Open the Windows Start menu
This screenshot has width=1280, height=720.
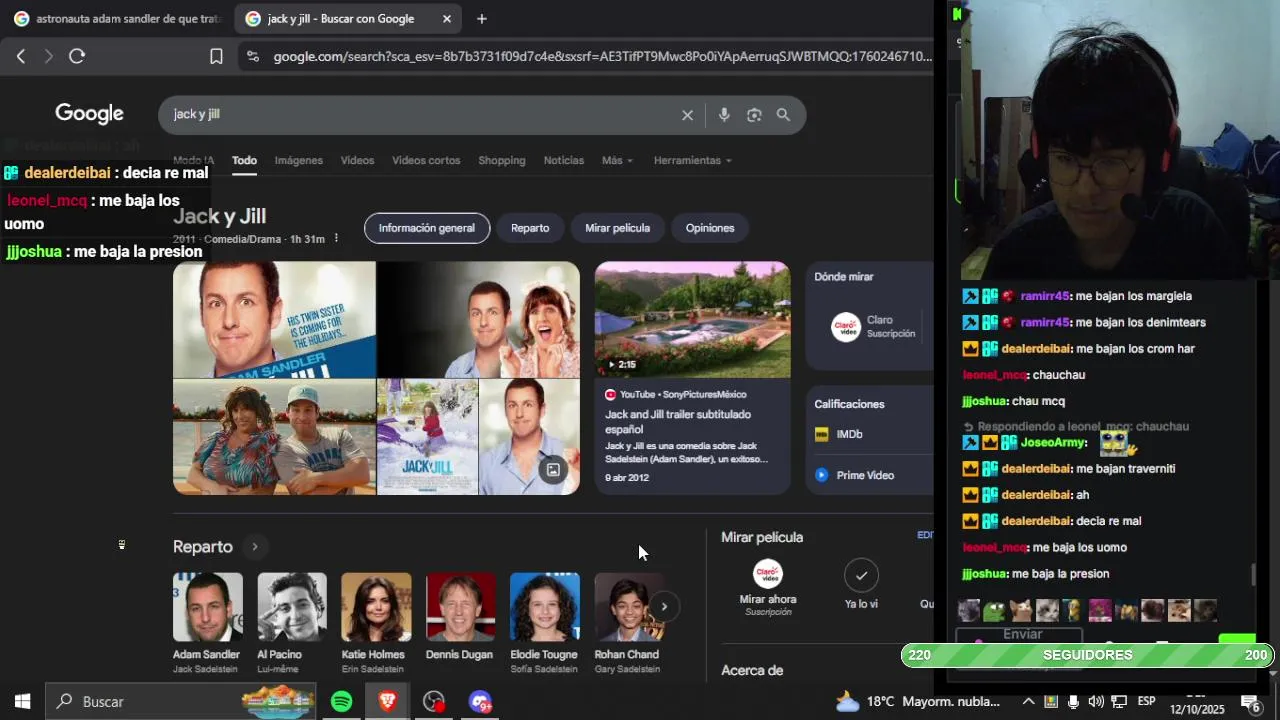tap(22, 702)
